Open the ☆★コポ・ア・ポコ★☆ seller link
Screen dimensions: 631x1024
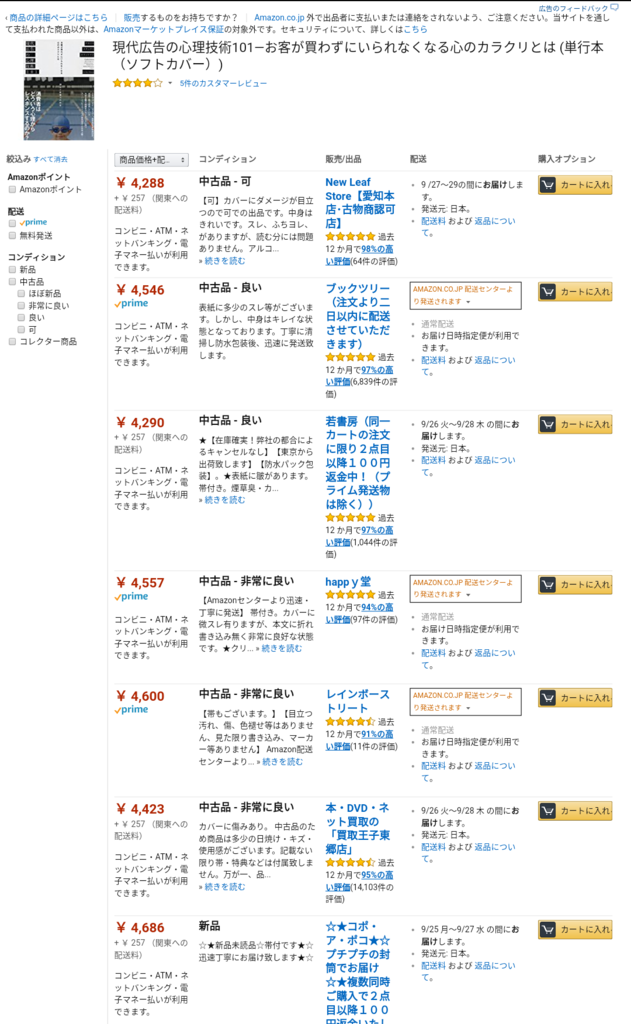(x=358, y=972)
